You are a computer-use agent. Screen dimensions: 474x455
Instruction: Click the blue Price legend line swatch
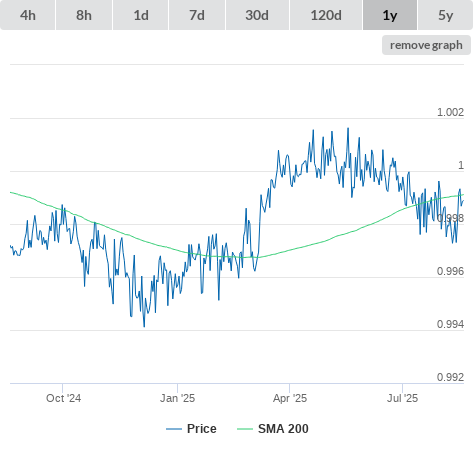174,429
